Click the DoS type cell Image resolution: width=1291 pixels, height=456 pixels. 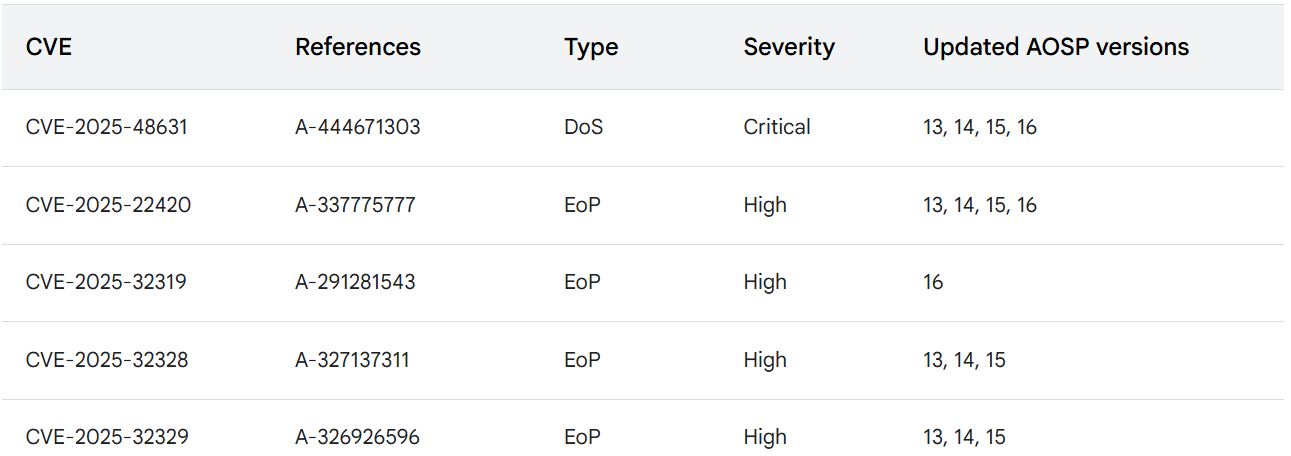[583, 127]
